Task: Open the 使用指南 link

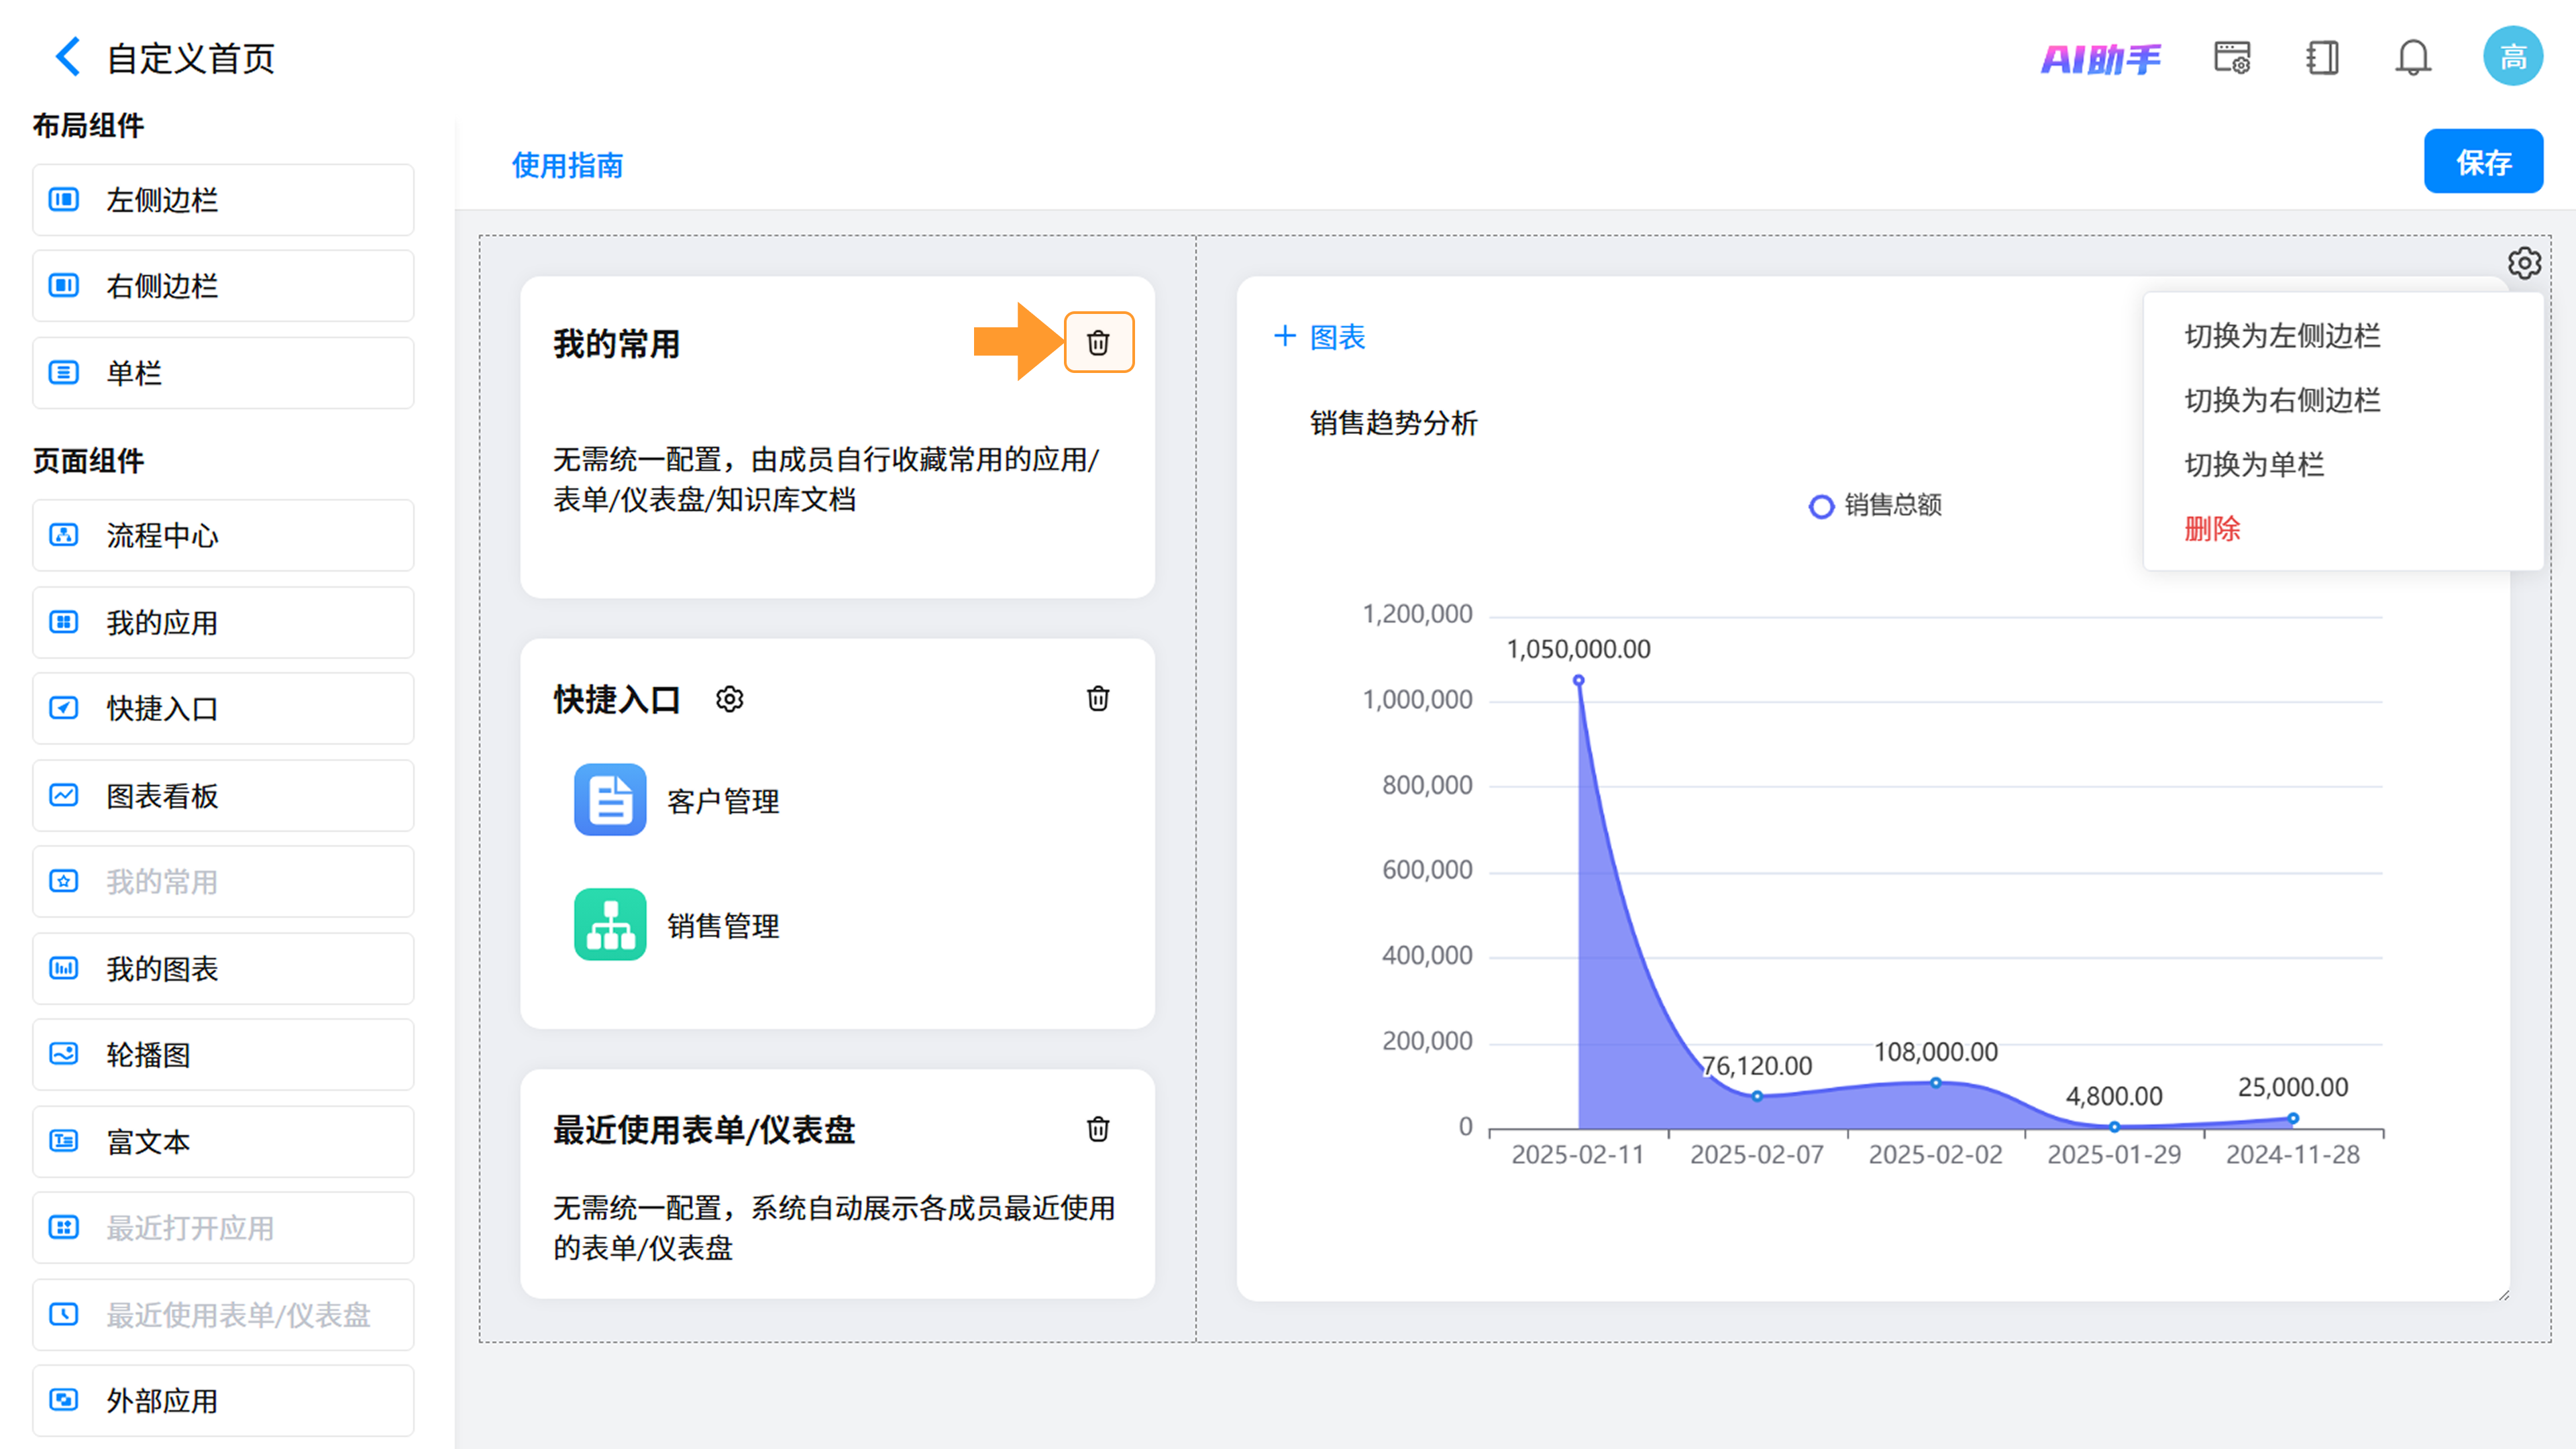Action: (x=567, y=165)
